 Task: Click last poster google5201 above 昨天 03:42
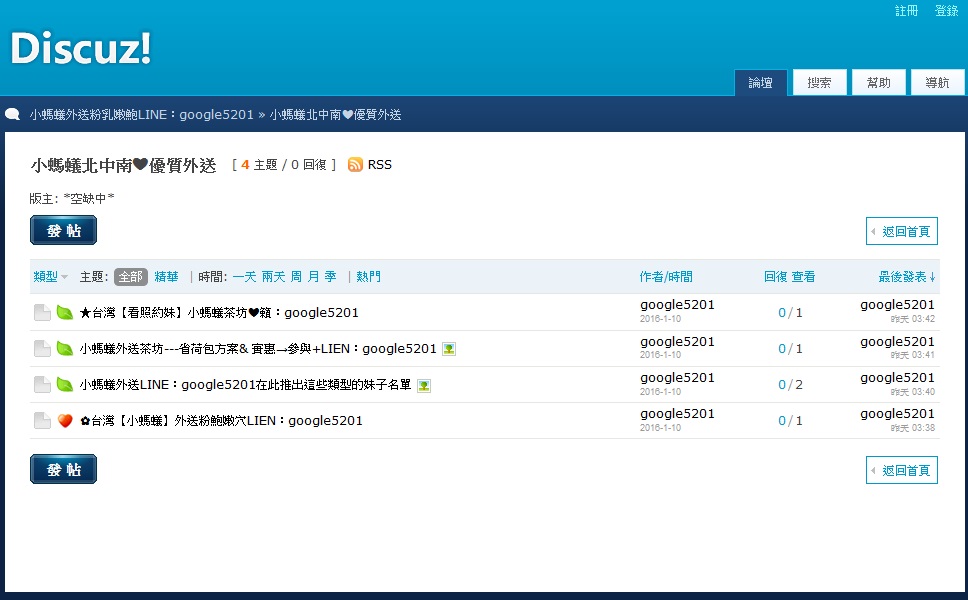pyautogui.click(x=898, y=305)
